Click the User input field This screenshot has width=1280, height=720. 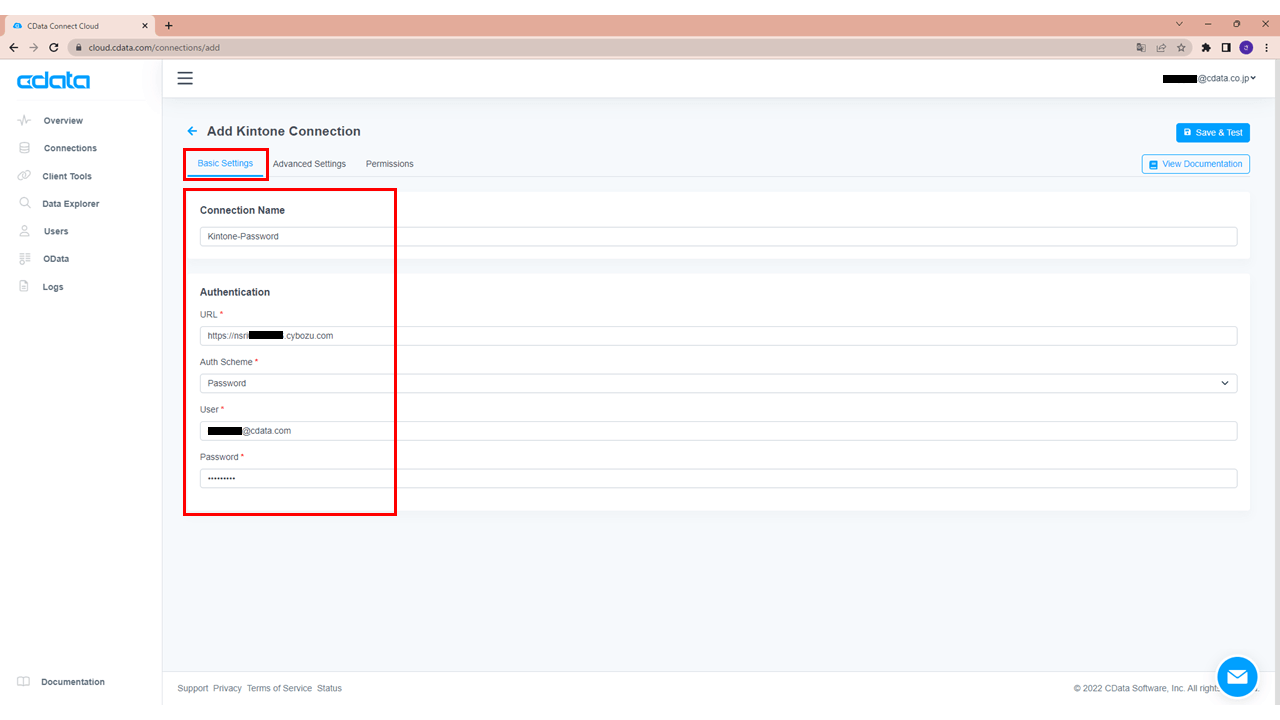tap(718, 431)
